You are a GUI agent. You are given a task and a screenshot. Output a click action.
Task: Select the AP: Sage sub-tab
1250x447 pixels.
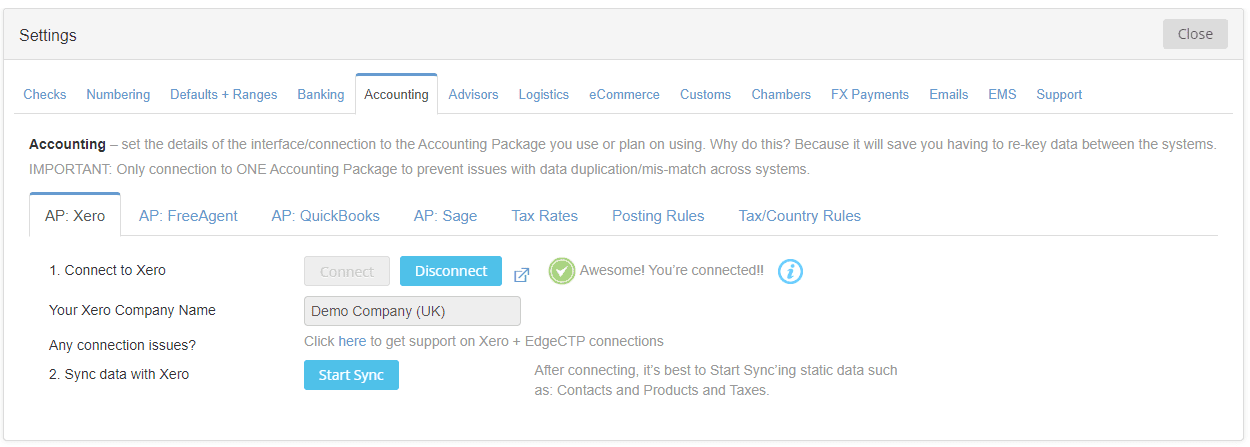point(445,215)
